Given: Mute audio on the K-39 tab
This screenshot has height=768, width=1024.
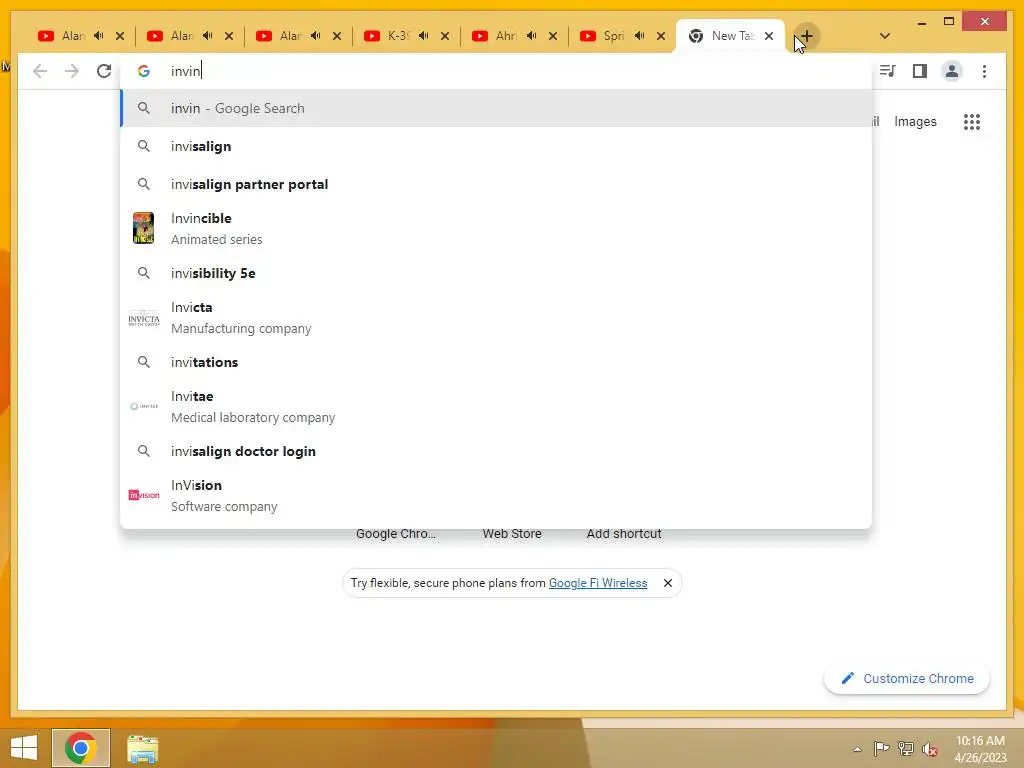Looking at the screenshot, I should 423,36.
